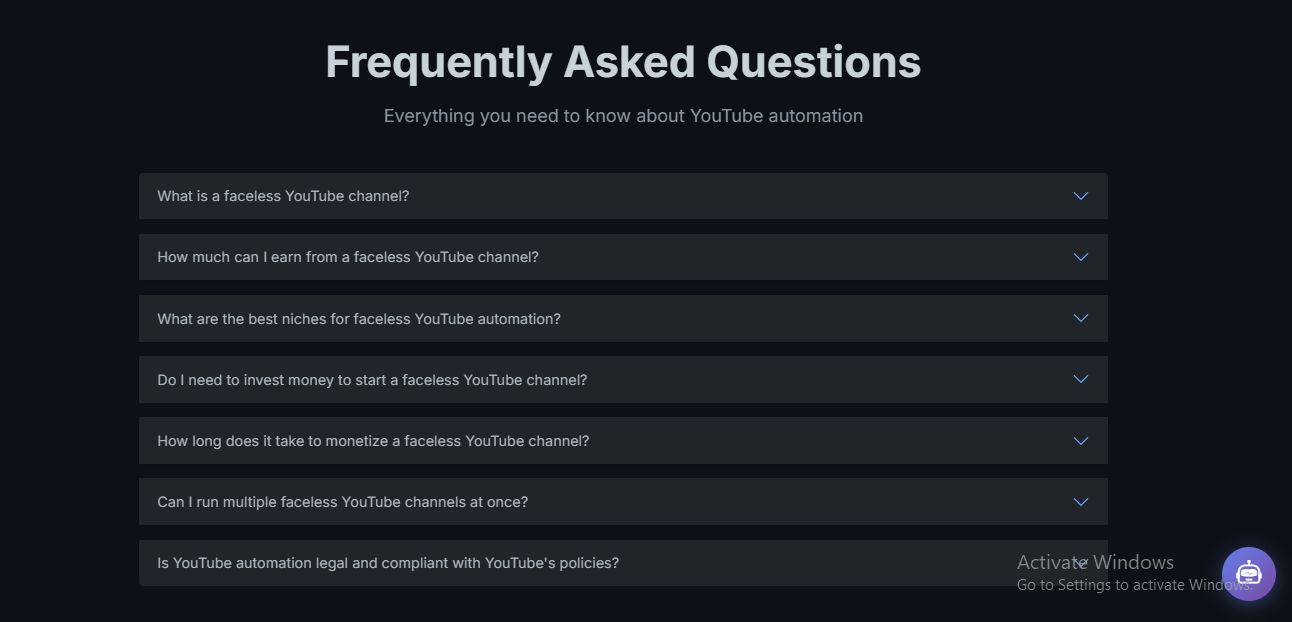This screenshot has height=622, width=1292.
Task: Open 'Can I run multiple faceless YouTube channels' text
Action: point(342,502)
